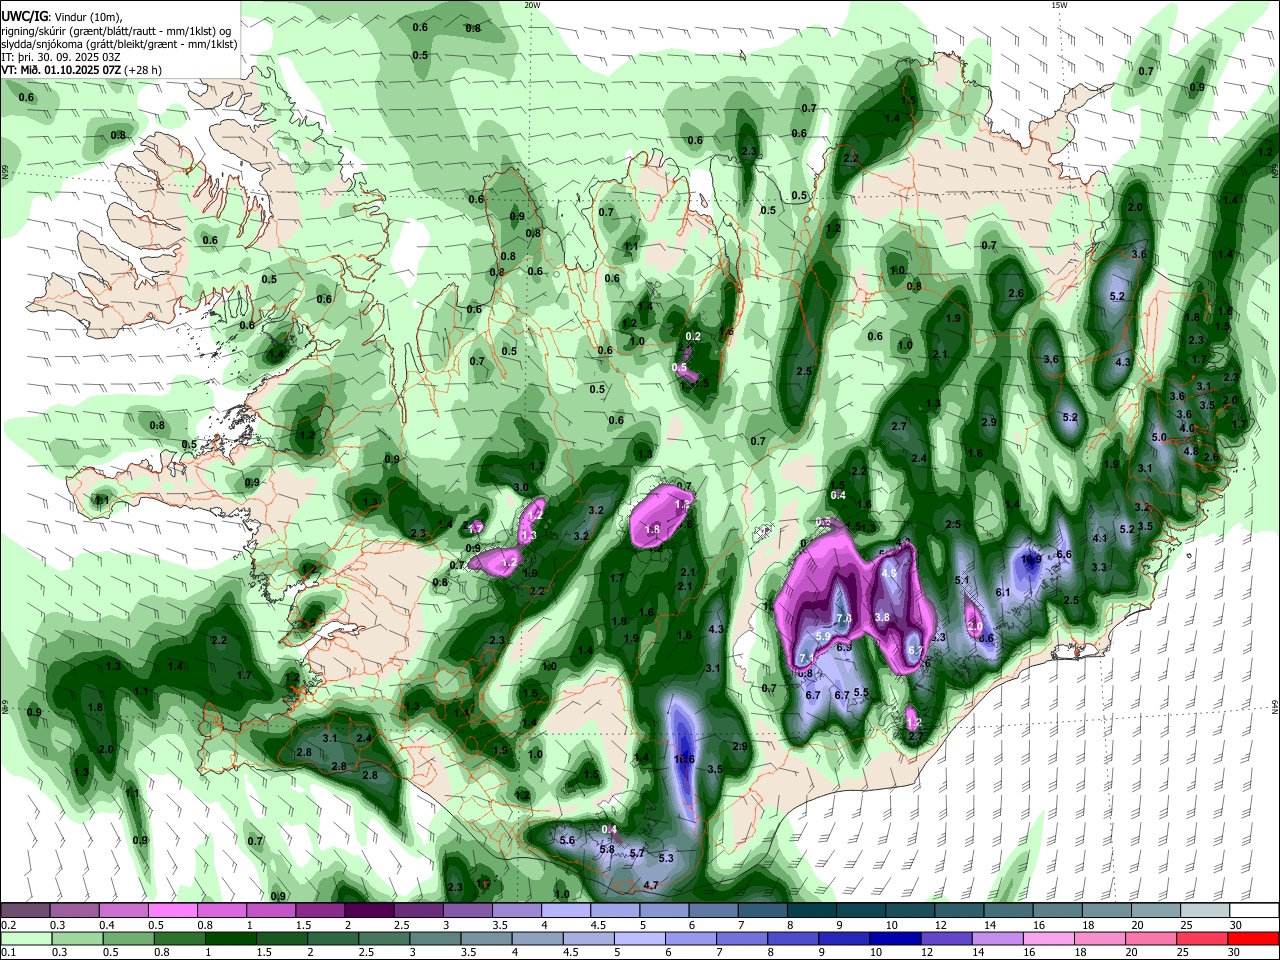1280x960 pixels.
Task: Click the dark teal swatch between 8 and 9
Action: click(812, 910)
